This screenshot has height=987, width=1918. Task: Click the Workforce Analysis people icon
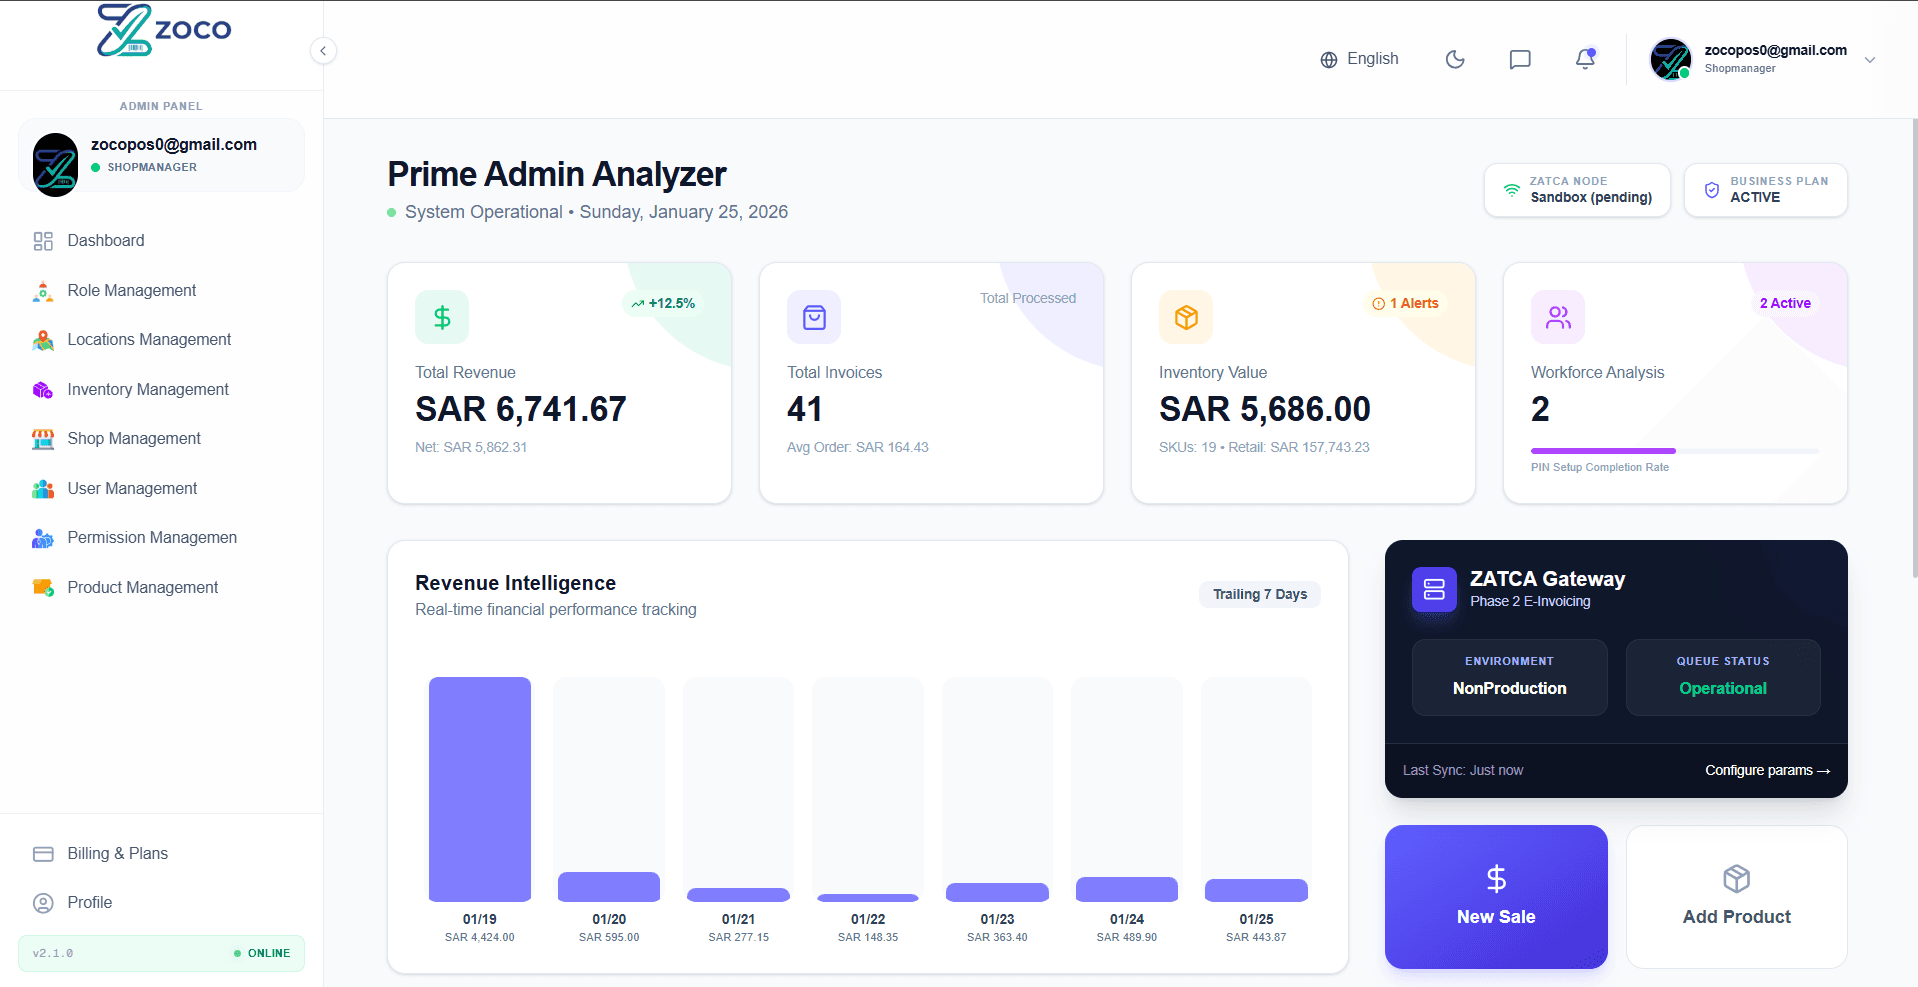point(1558,317)
